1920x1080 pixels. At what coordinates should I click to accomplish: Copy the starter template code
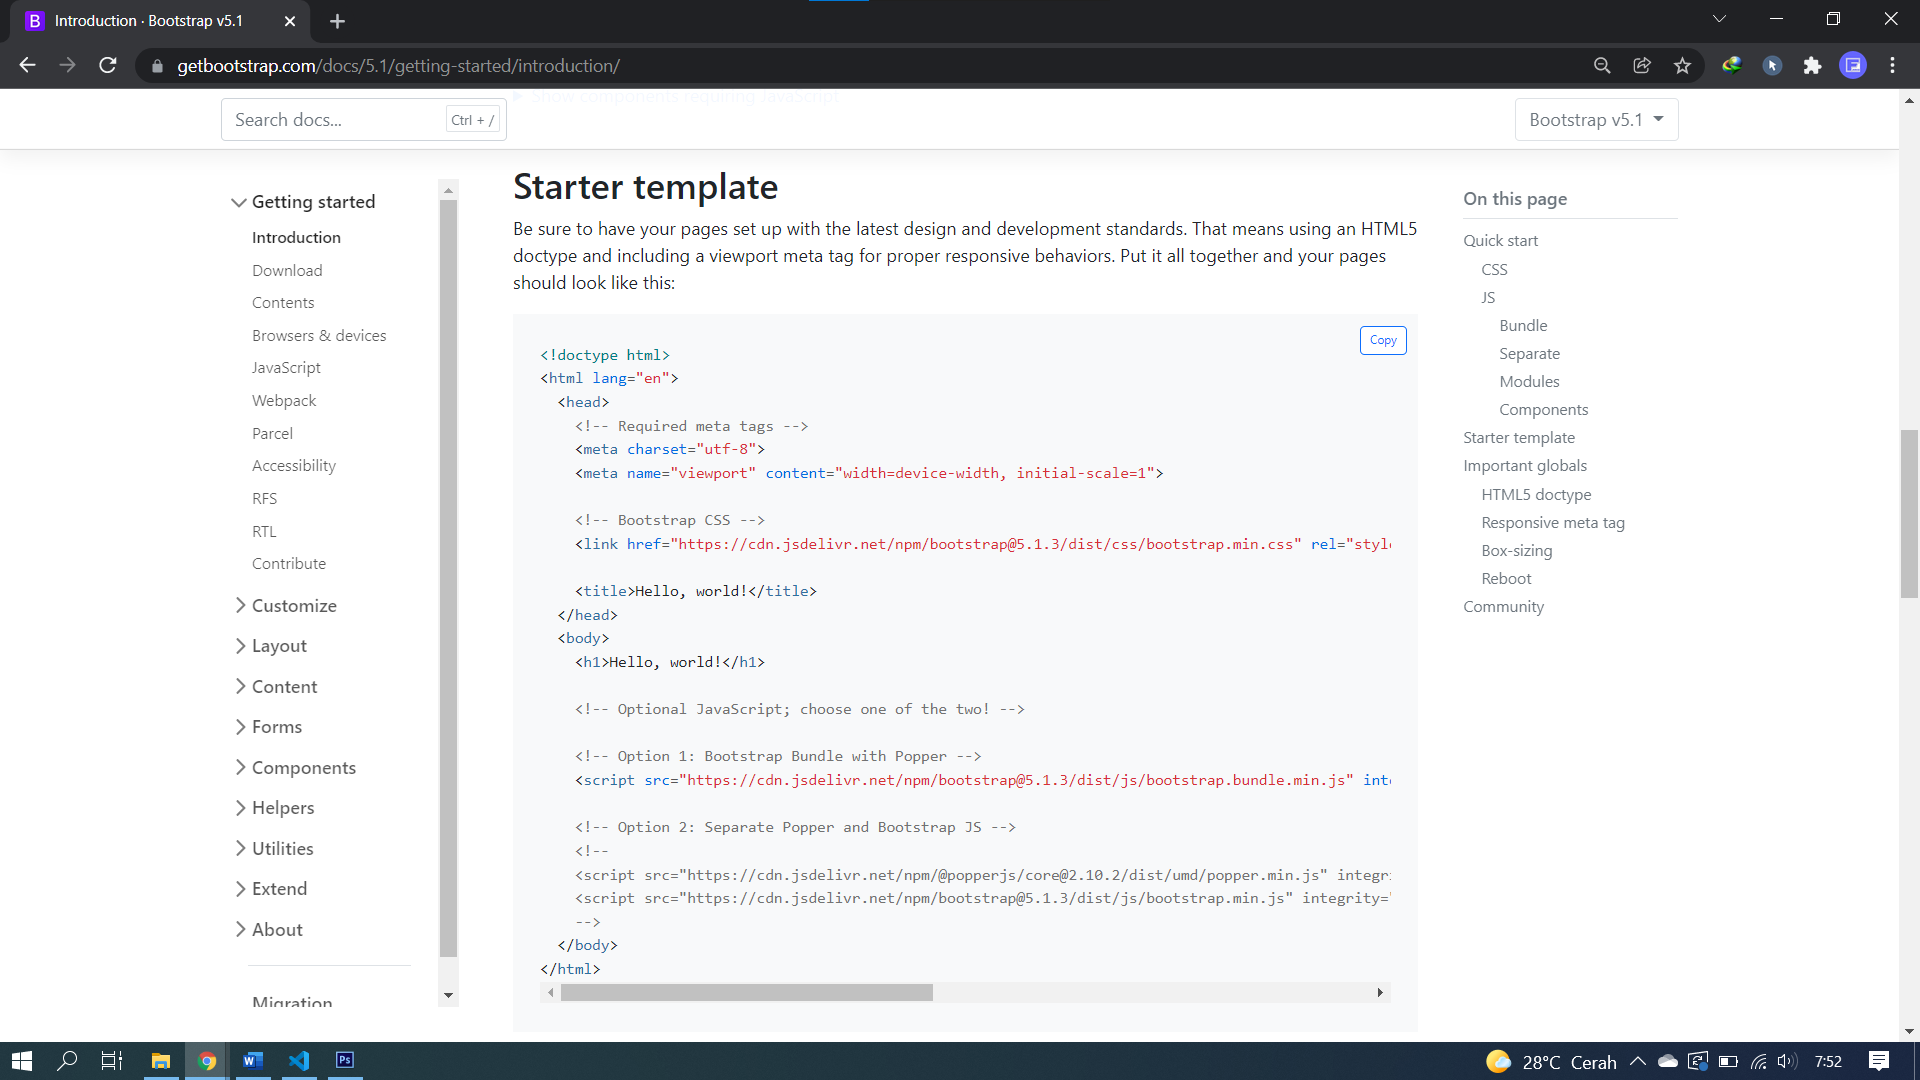[x=1383, y=340]
